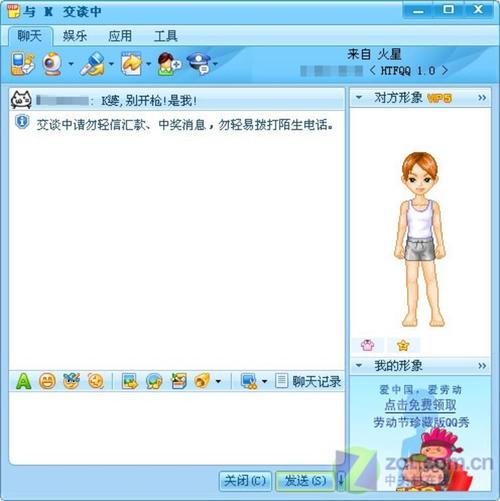Click the 发送(S) button

[305, 481]
